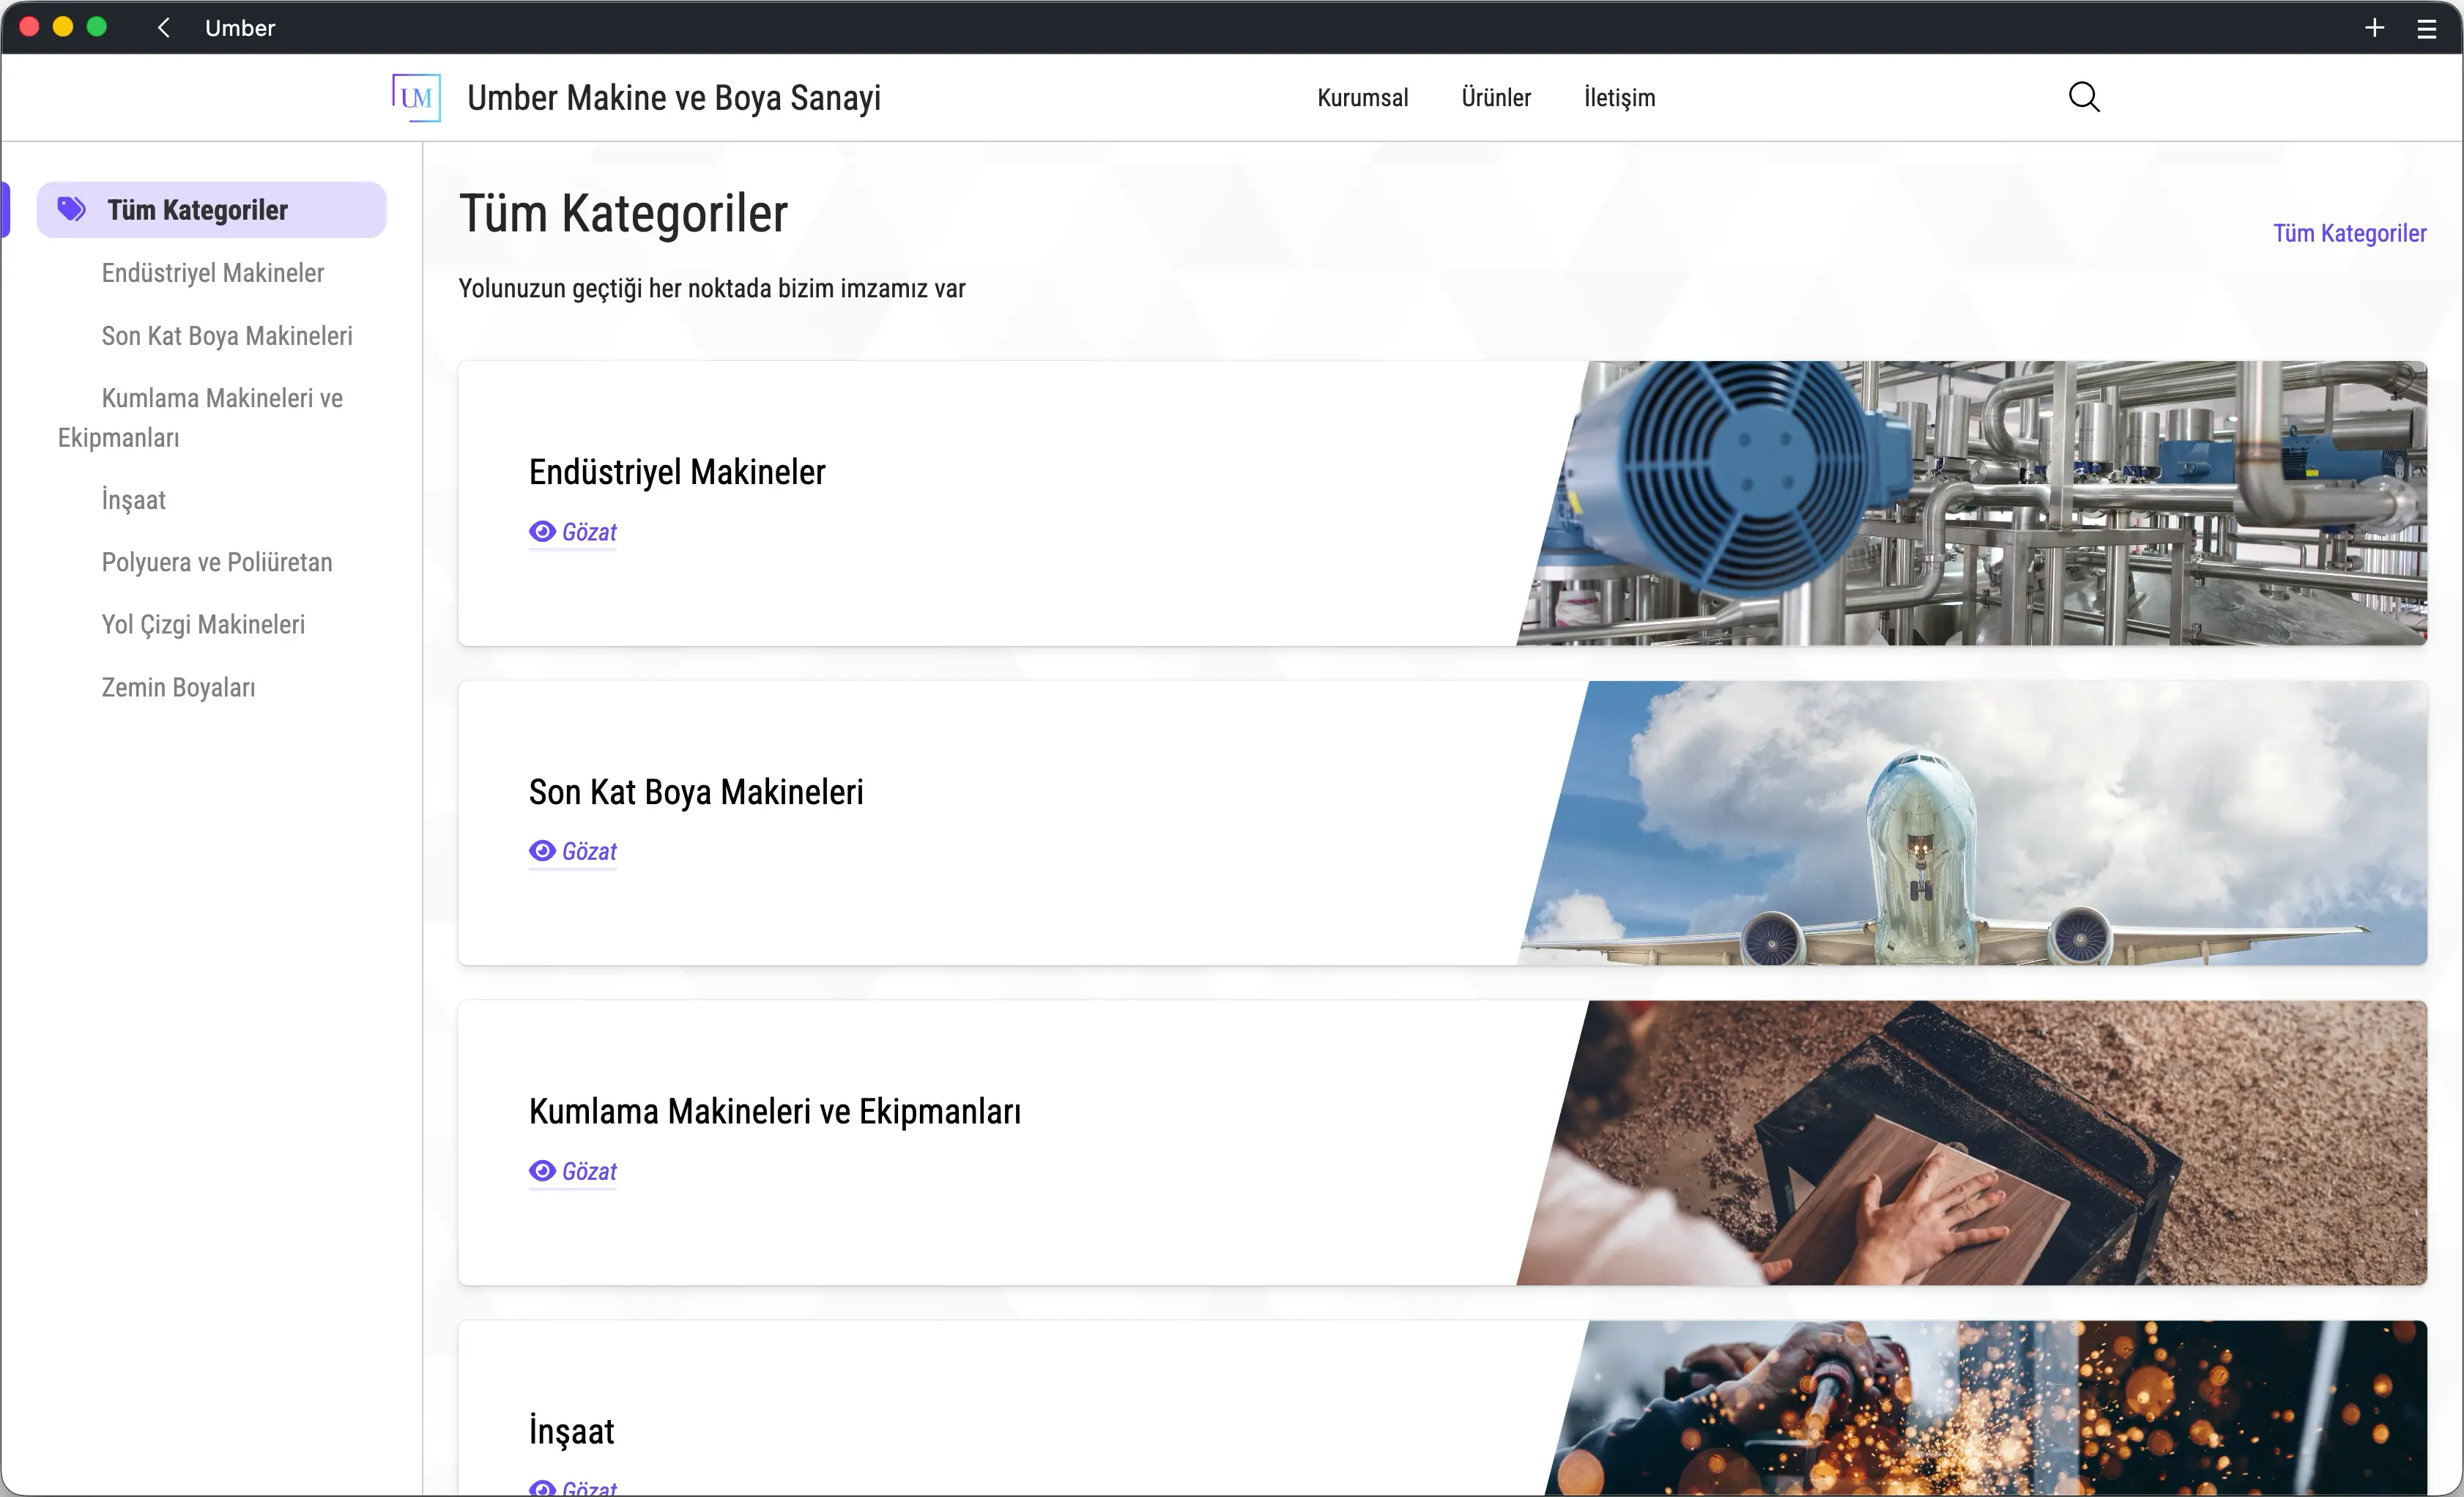Click the slogan 'Yolunuzun geçtiği her noktada bizim imzamız var'
This screenshot has height=1497, width=2464.
point(712,288)
